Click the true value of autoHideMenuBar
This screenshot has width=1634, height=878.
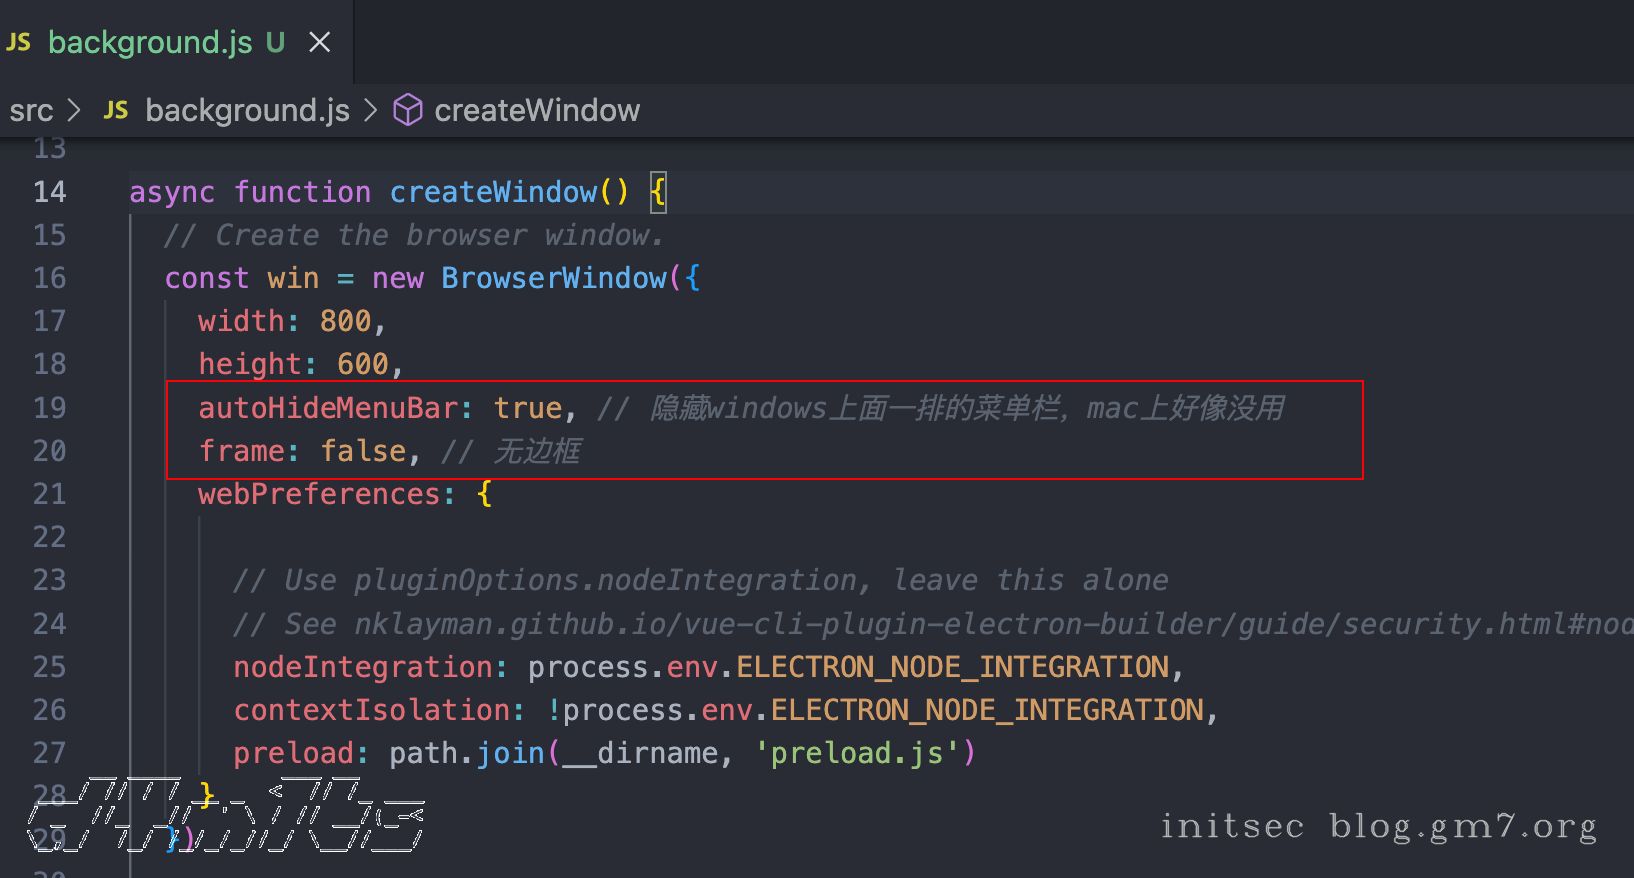[528, 408]
